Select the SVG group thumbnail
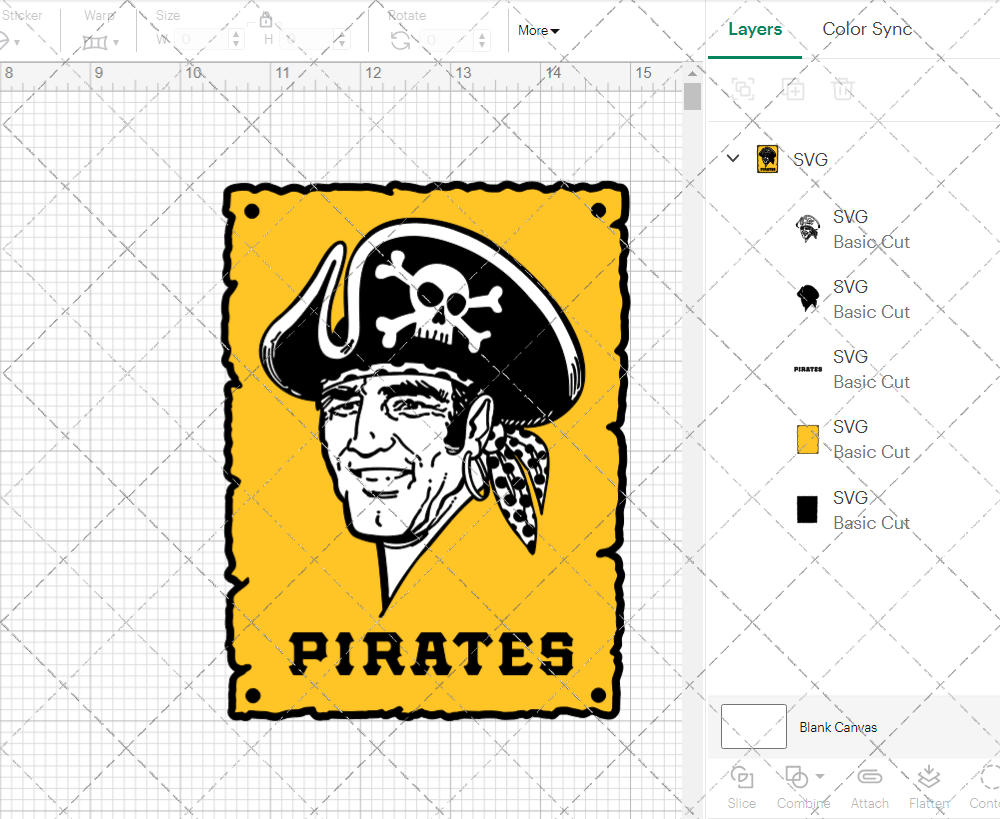The height and width of the screenshot is (819, 1000). pyautogui.click(x=767, y=159)
